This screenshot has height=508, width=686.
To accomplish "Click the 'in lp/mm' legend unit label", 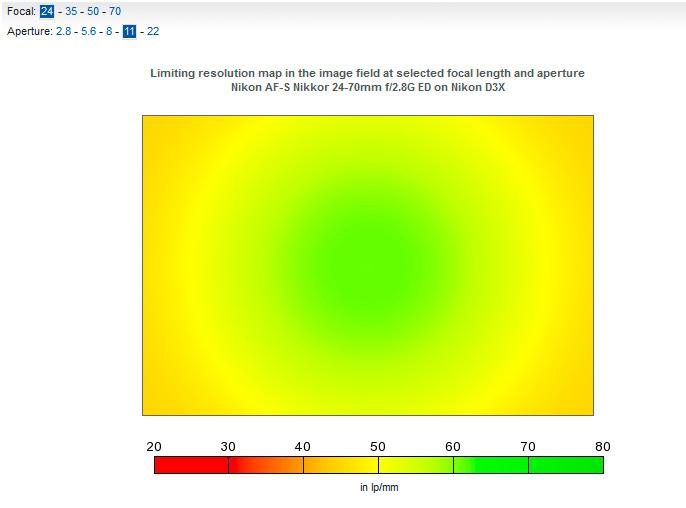I will [379, 487].
